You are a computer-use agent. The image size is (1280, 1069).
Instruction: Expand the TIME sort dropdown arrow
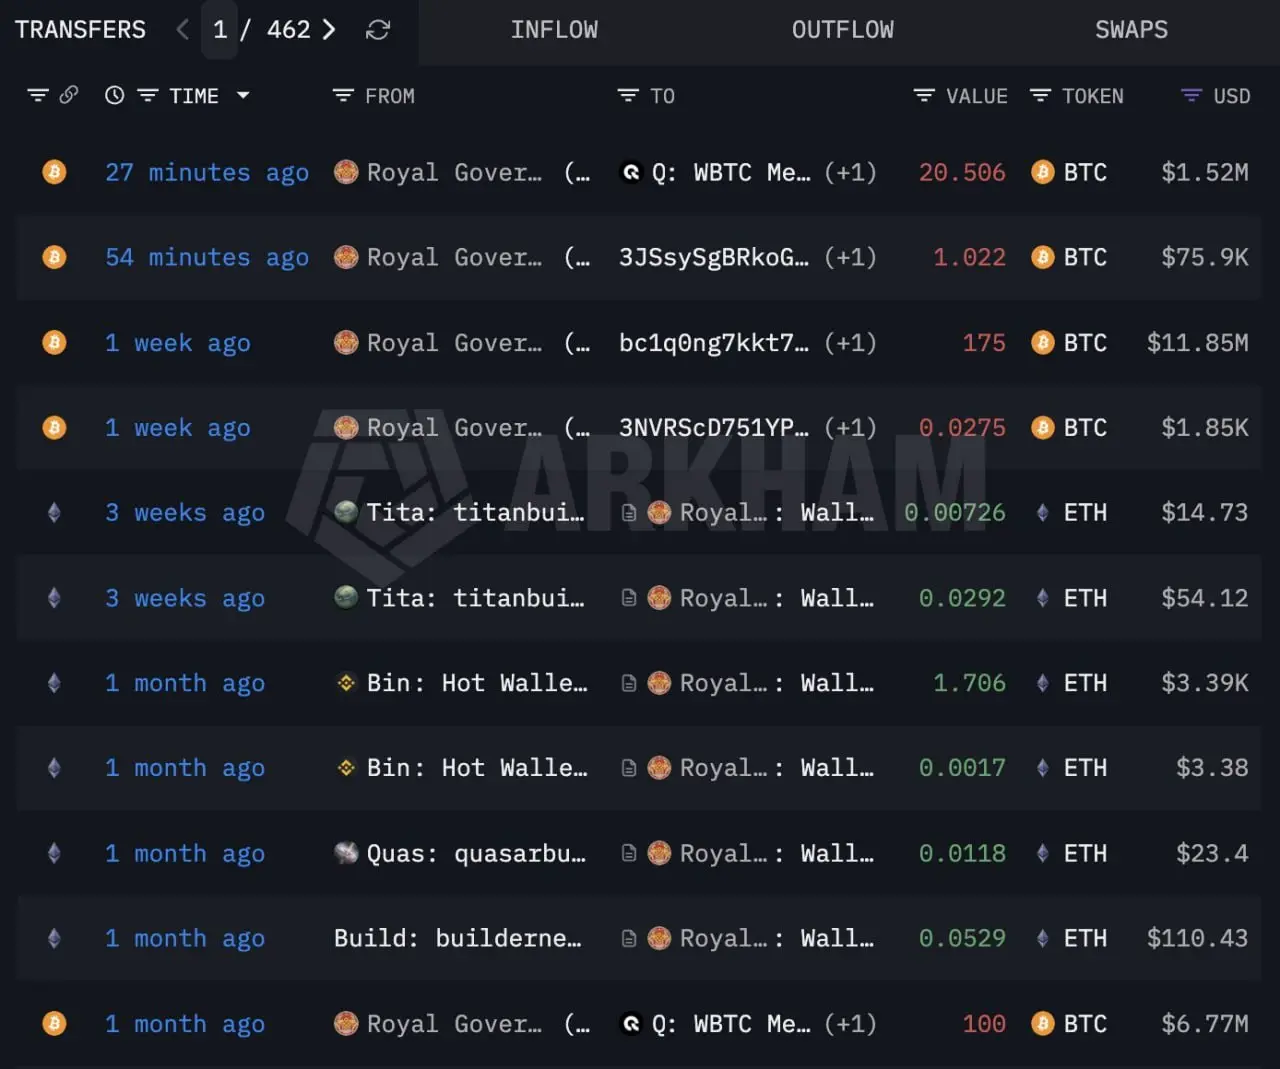click(x=243, y=95)
